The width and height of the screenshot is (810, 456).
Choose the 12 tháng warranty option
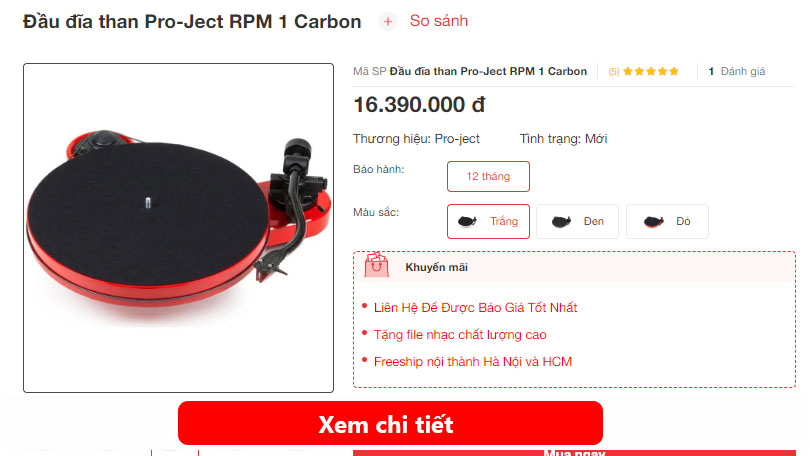coord(488,177)
